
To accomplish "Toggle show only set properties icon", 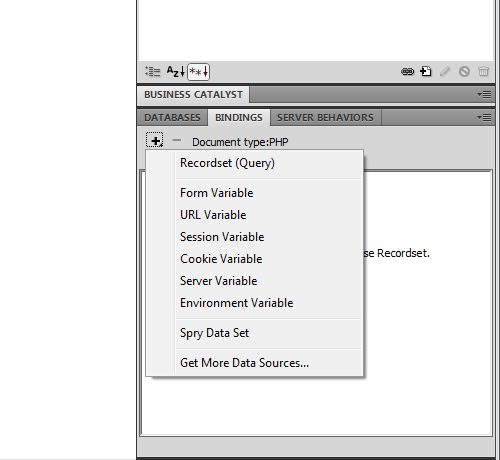I will pos(199,72).
